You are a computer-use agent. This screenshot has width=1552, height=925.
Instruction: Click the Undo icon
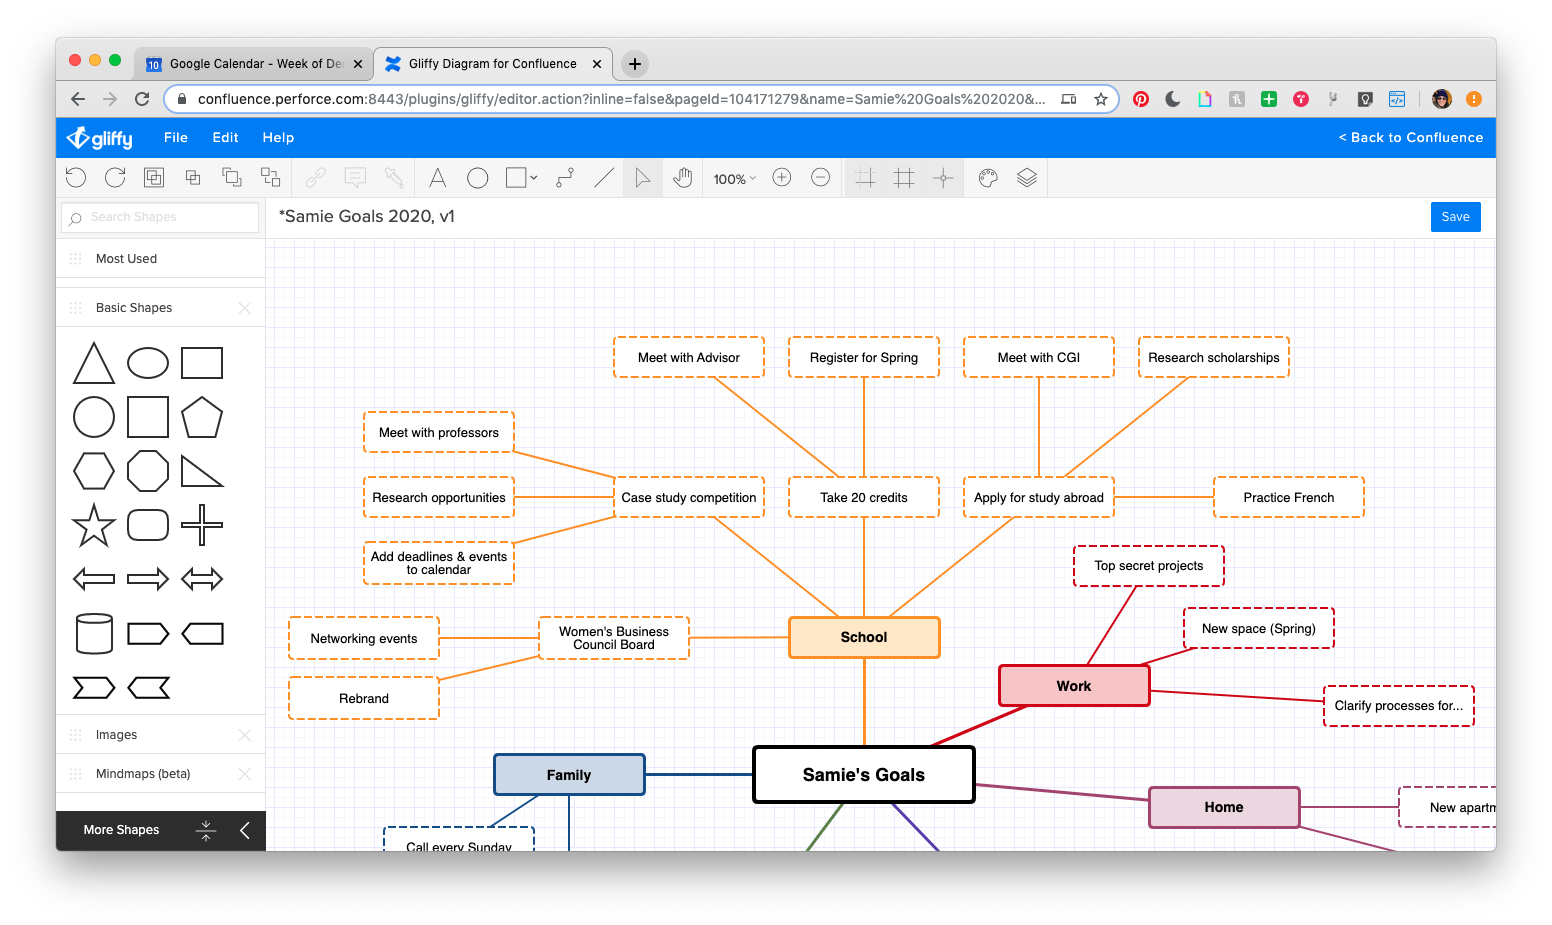(76, 177)
